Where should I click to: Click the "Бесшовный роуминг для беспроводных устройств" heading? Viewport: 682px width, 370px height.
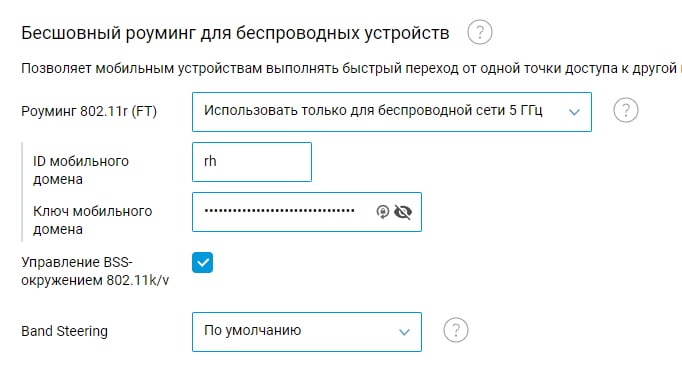235,33
